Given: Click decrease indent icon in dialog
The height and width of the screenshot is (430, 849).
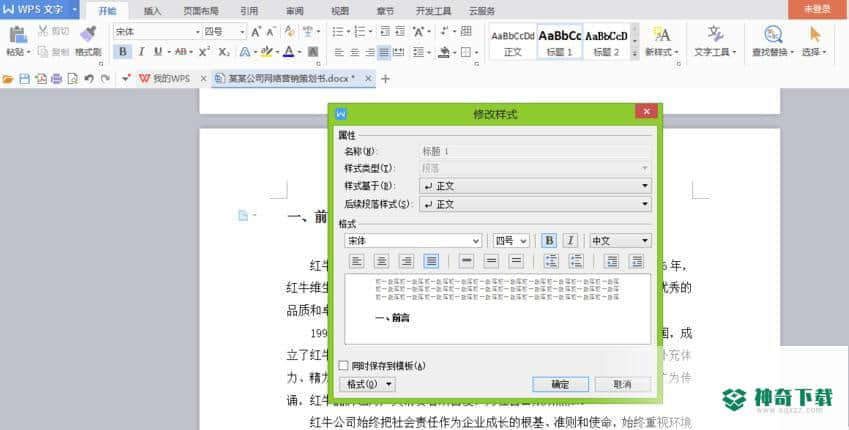Looking at the screenshot, I should [611, 262].
